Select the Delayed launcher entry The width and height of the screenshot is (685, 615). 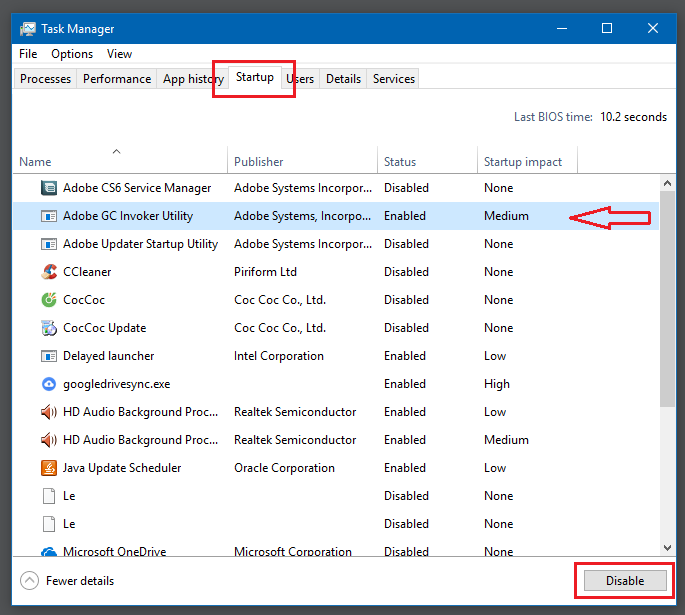coord(336,356)
